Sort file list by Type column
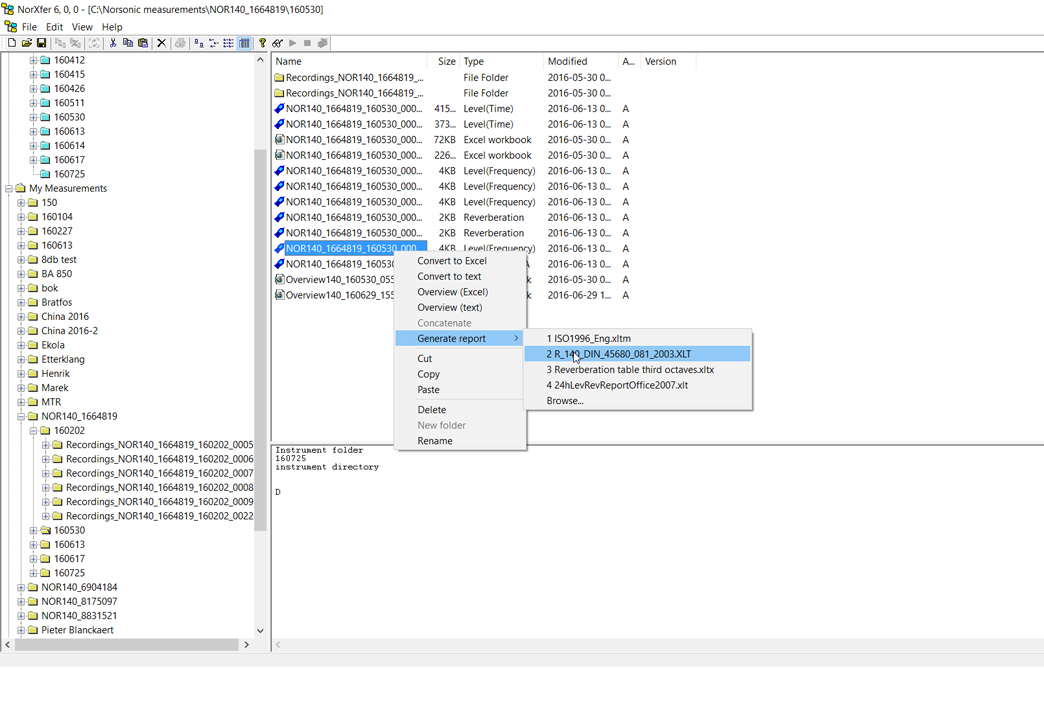The image size is (1044, 719). pos(501,61)
